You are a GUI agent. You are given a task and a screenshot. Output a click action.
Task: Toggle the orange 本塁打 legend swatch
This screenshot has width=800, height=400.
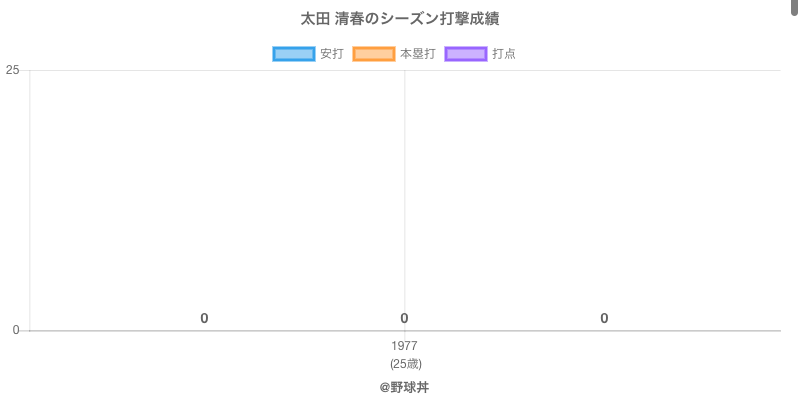point(374,54)
